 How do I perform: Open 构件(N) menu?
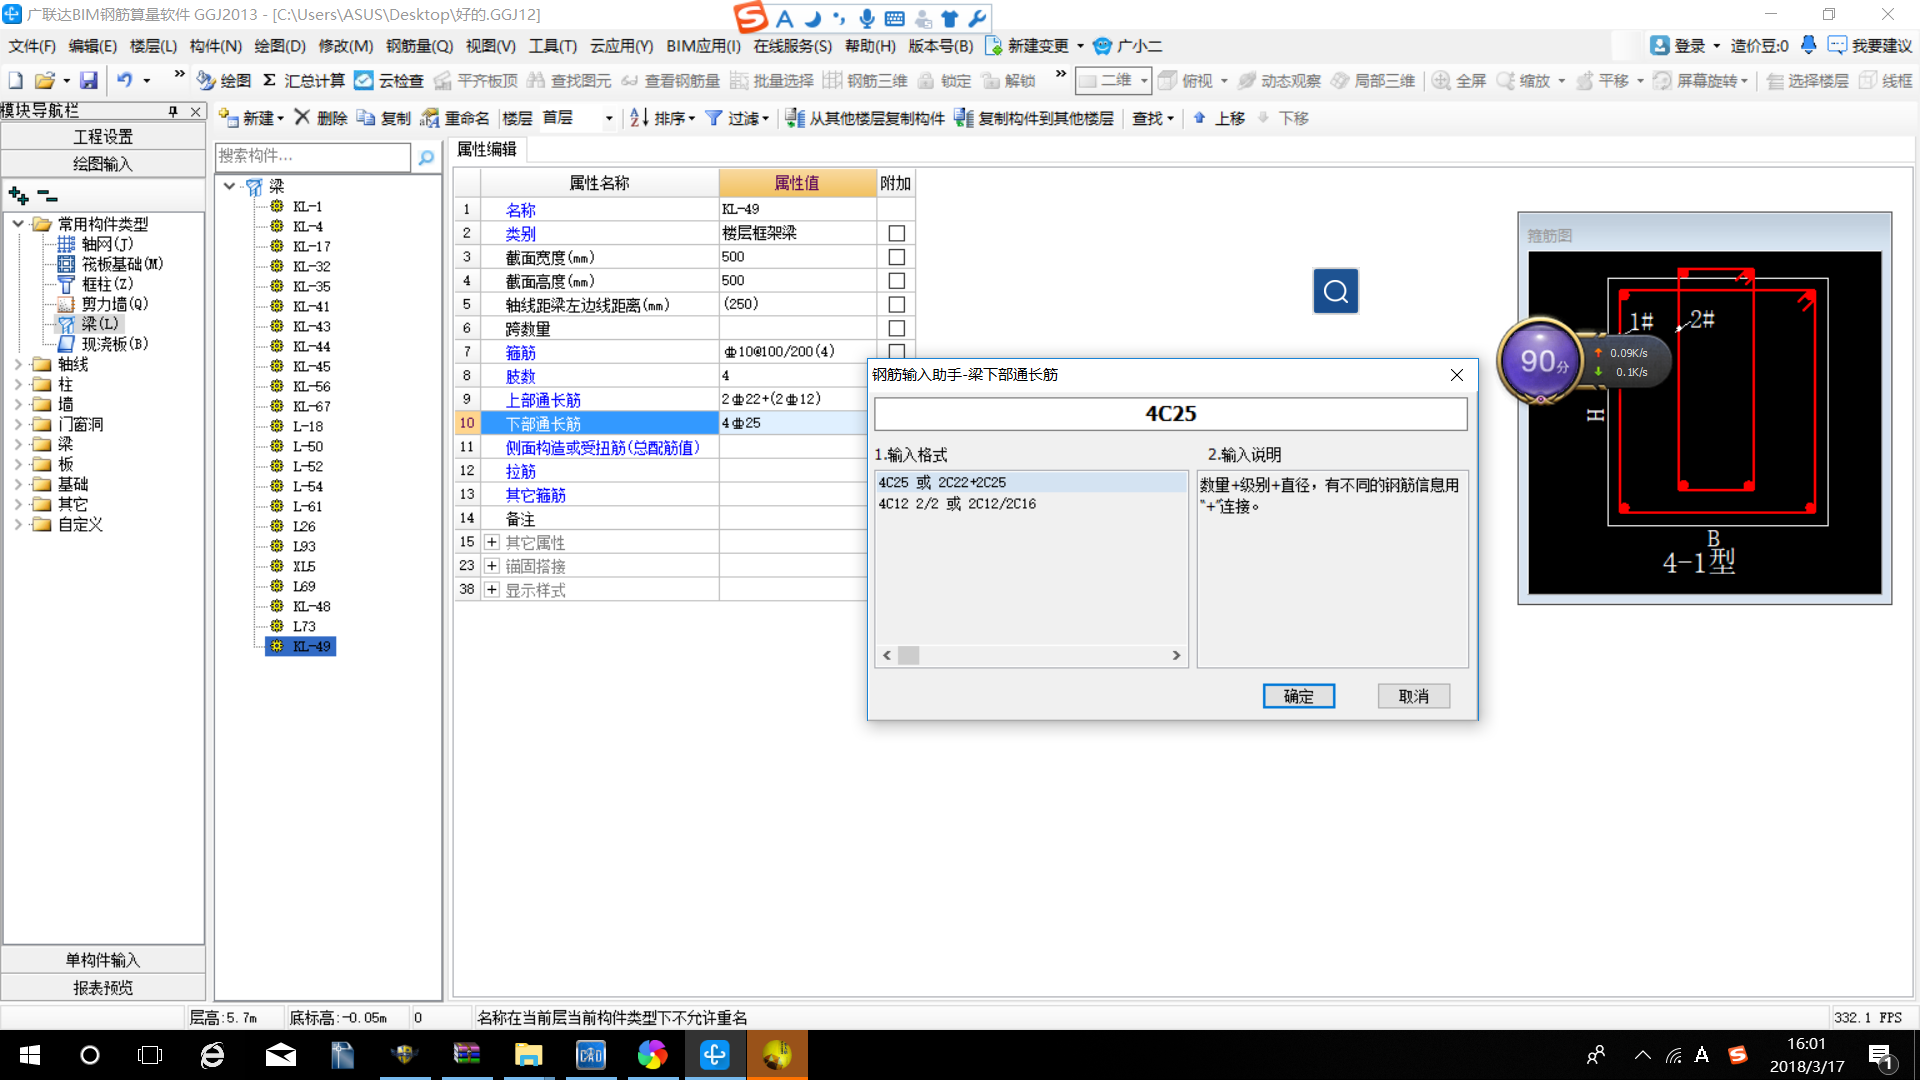coord(215,46)
